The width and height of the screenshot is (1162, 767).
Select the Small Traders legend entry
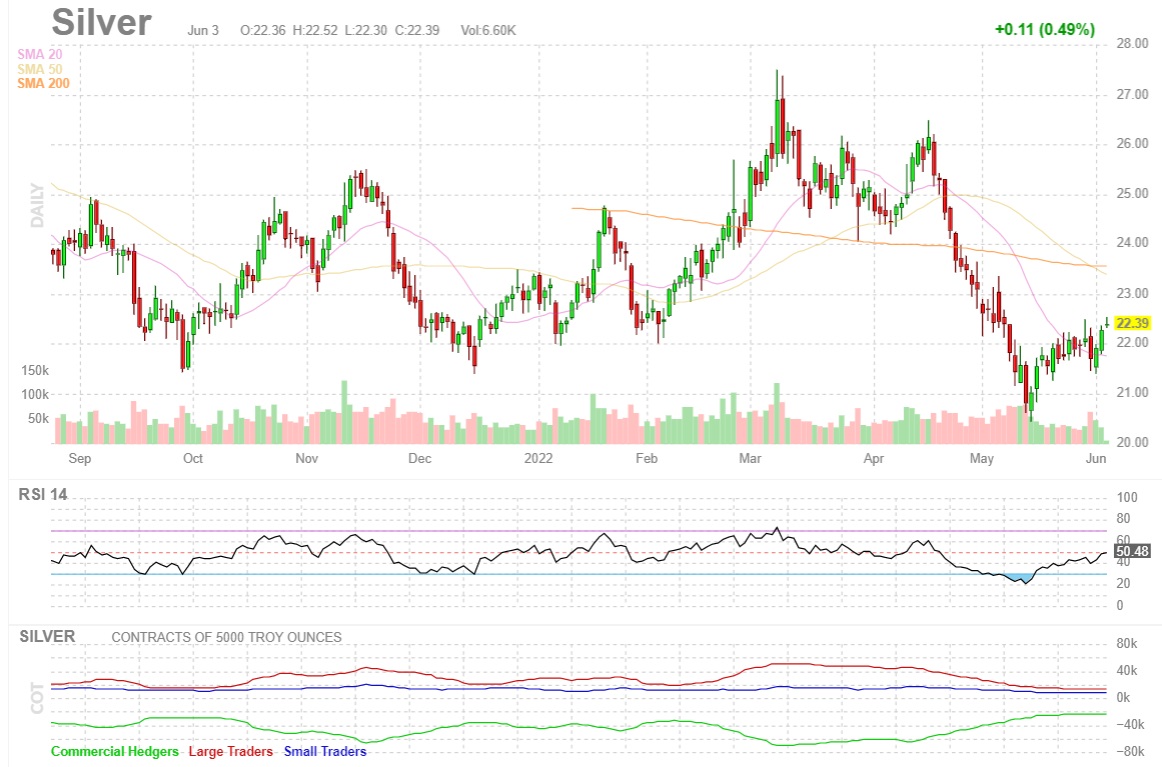tap(325, 751)
